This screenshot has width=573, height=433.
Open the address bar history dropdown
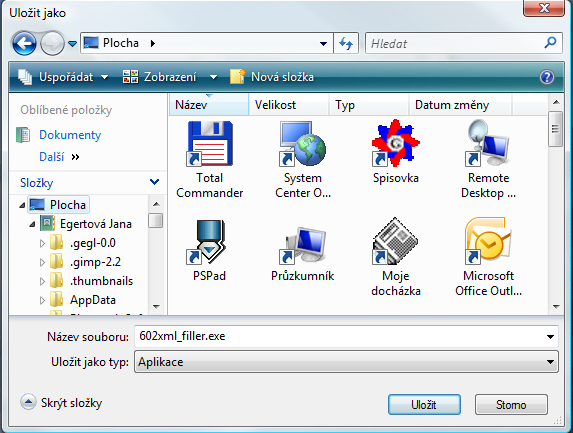323,43
